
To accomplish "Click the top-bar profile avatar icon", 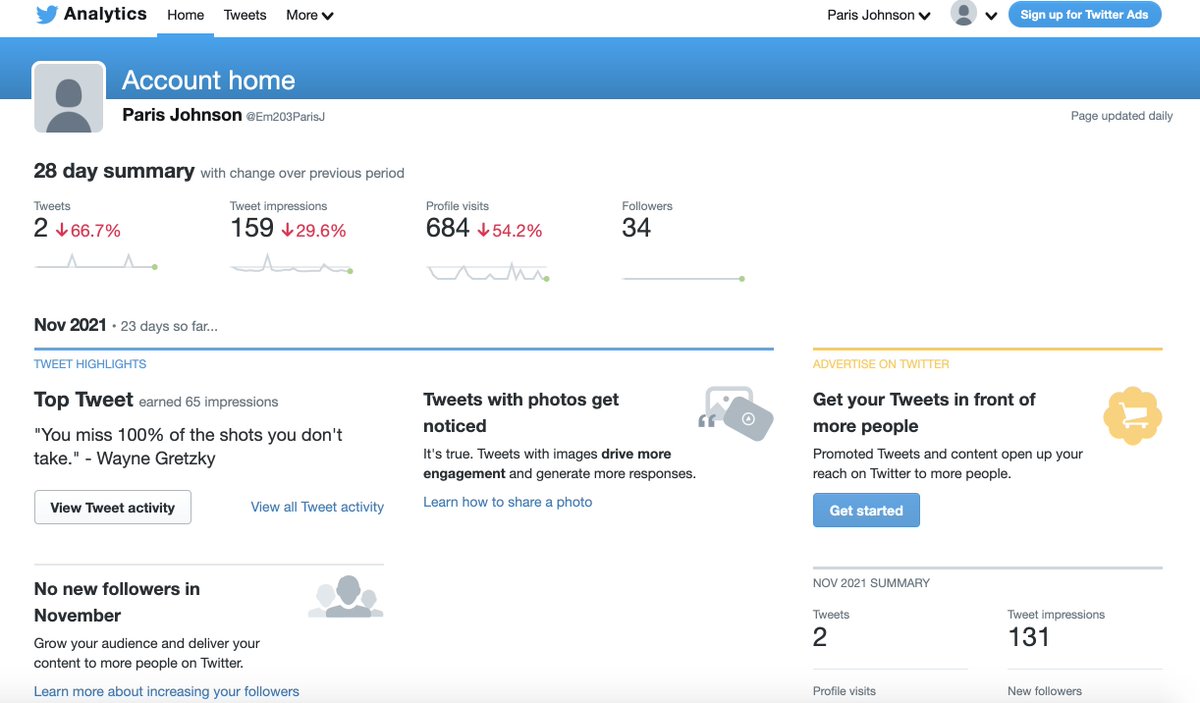I will click(x=963, y=14).
